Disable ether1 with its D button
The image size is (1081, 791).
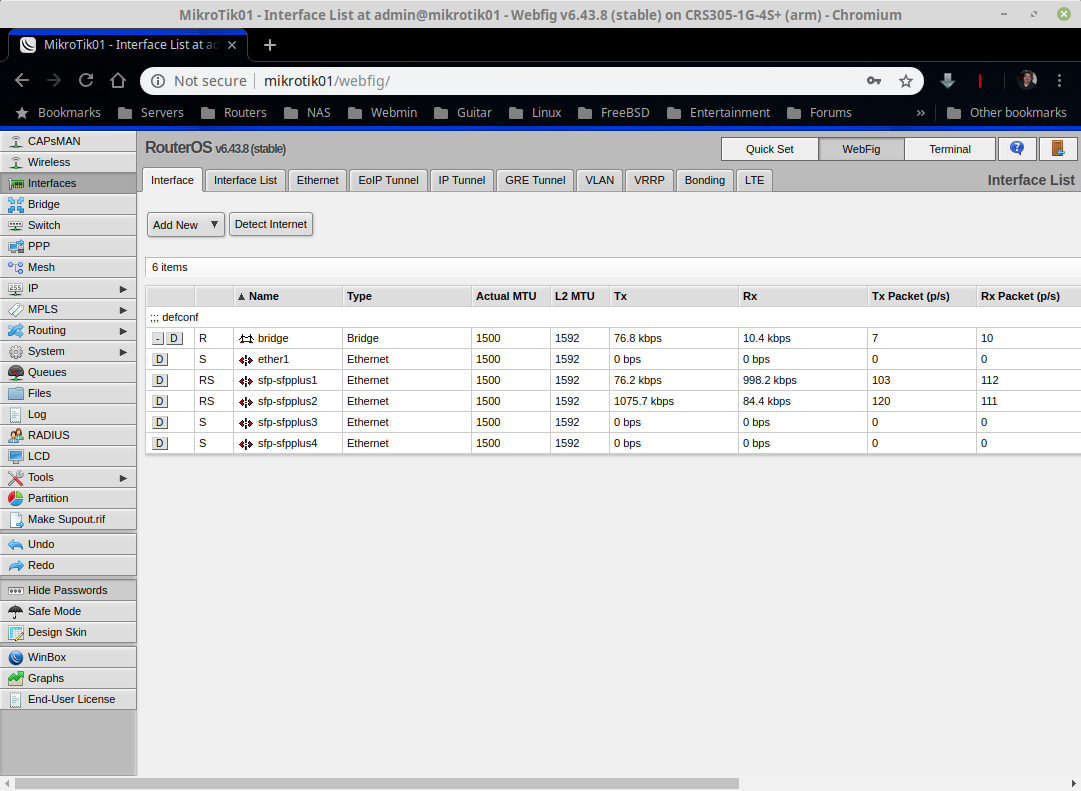point(160,359)
